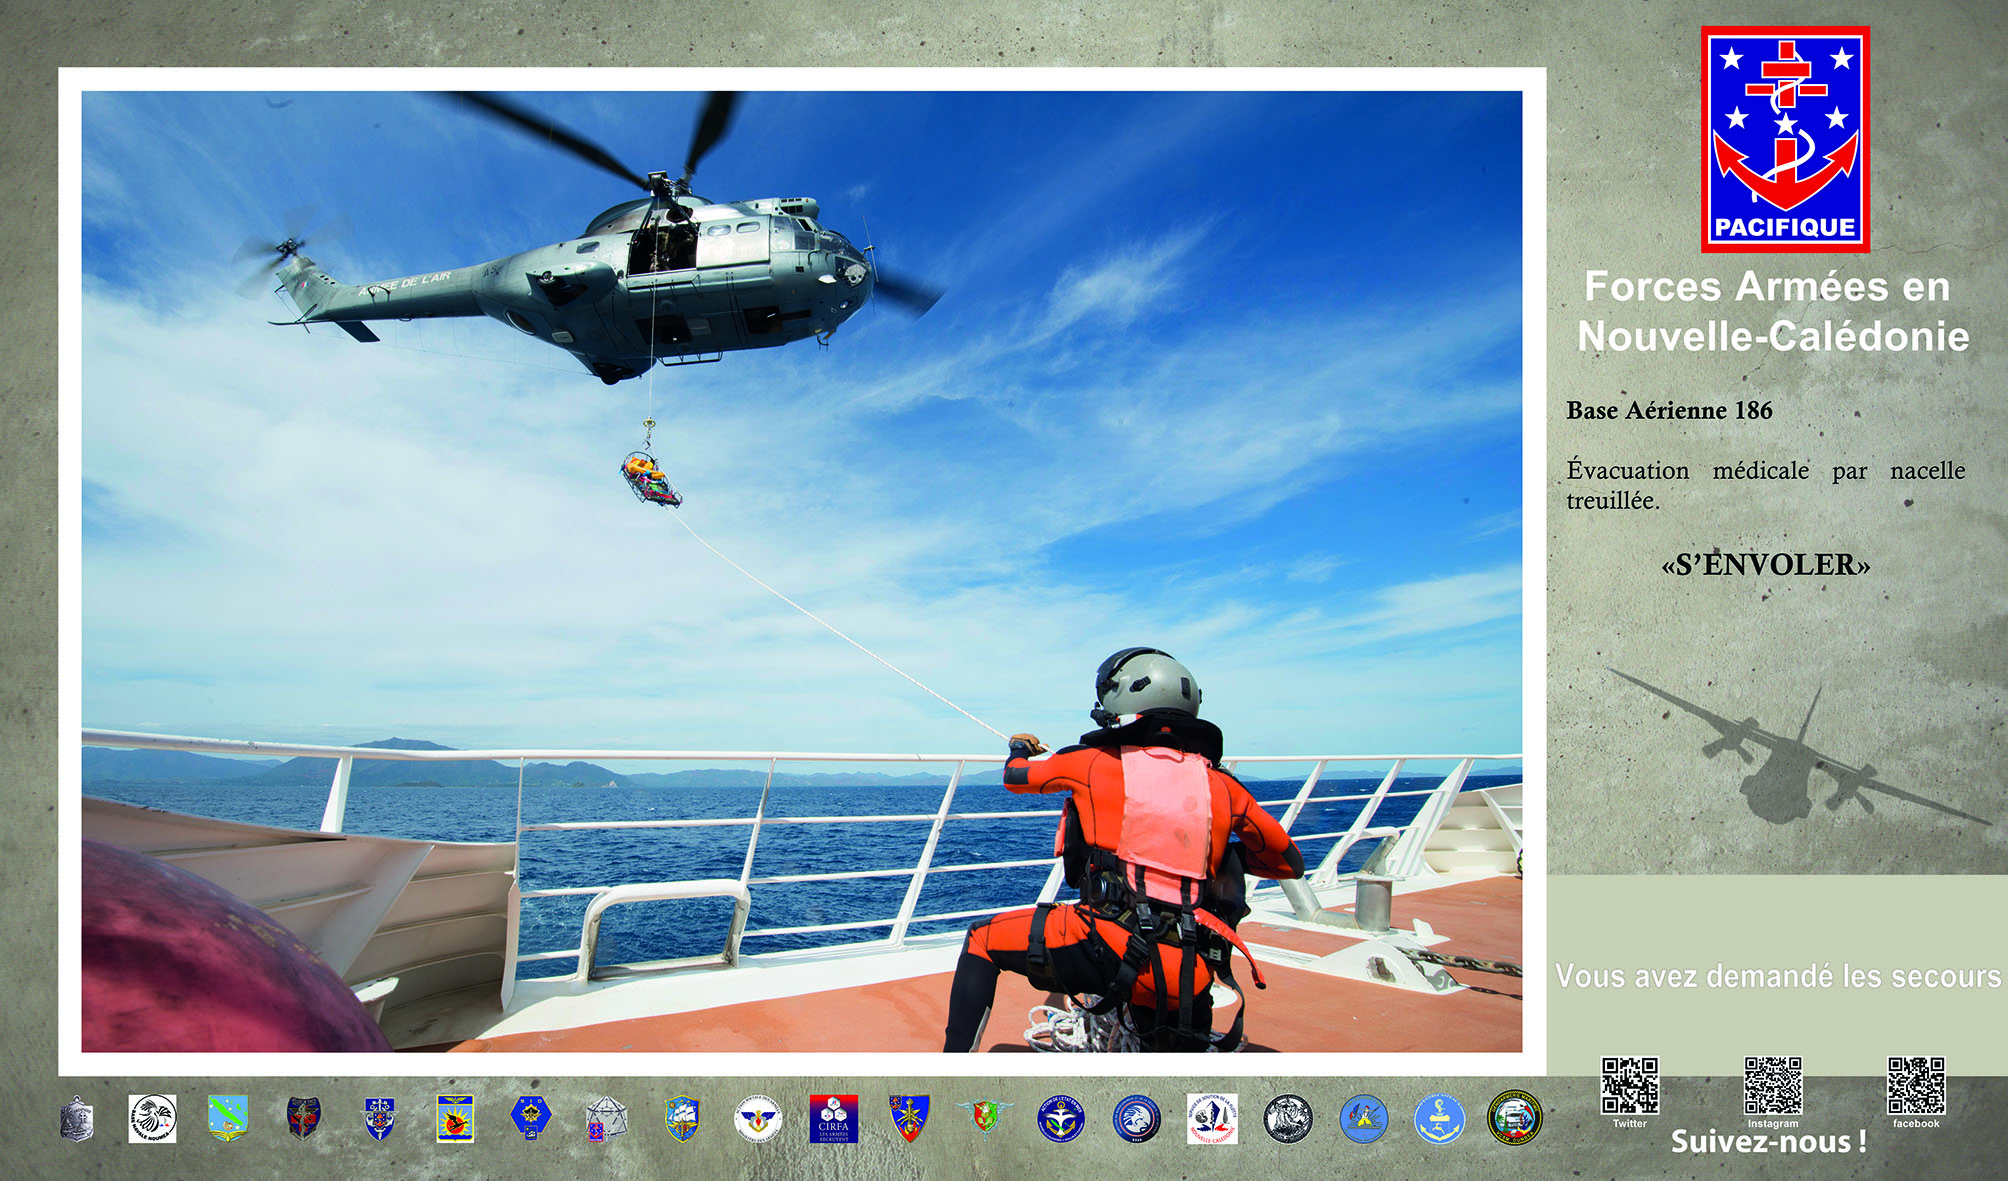Click the Base Navale Nouméa badge
Screen dimensions: 2008x1181
click(x=152, y=1118)
